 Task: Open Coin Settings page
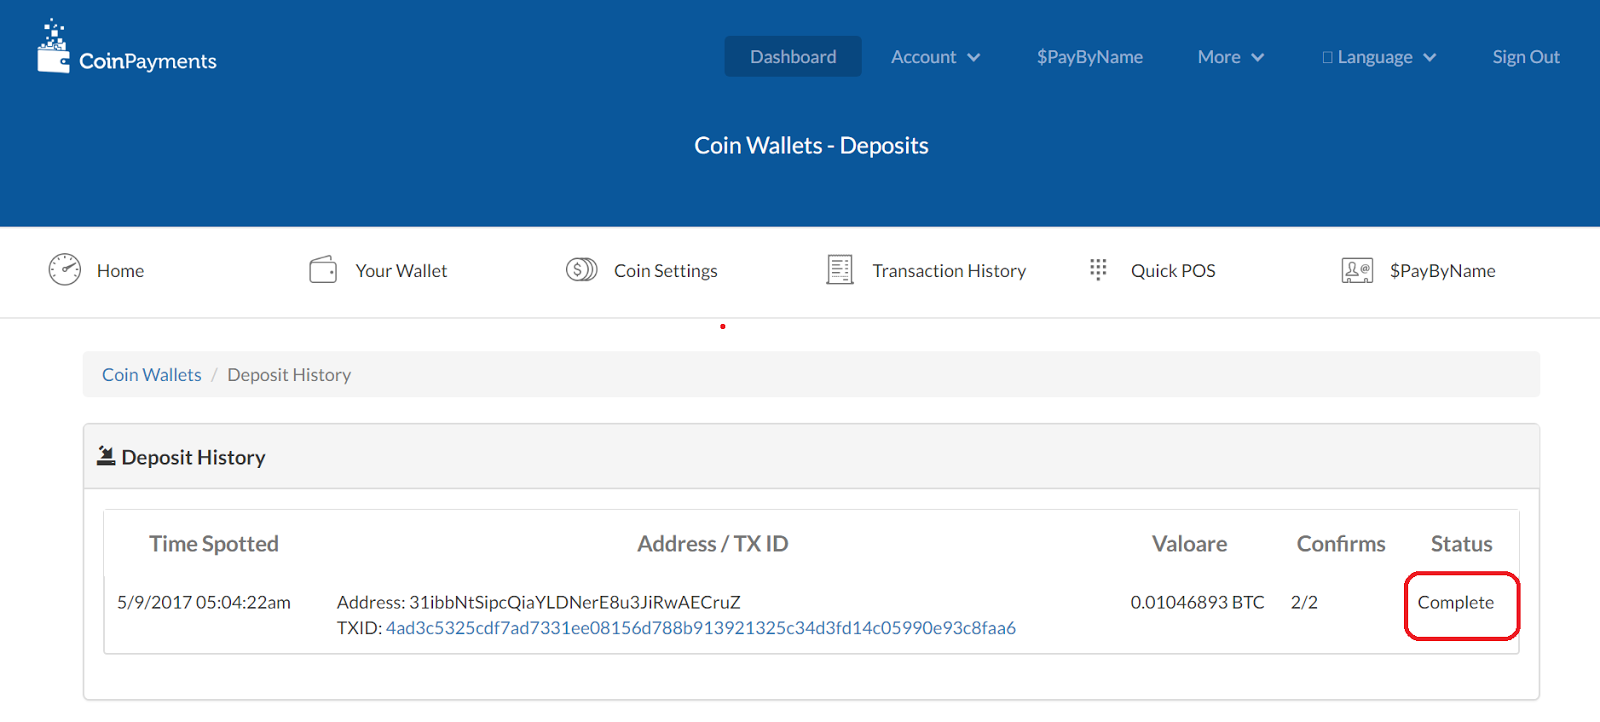(666, 271)
